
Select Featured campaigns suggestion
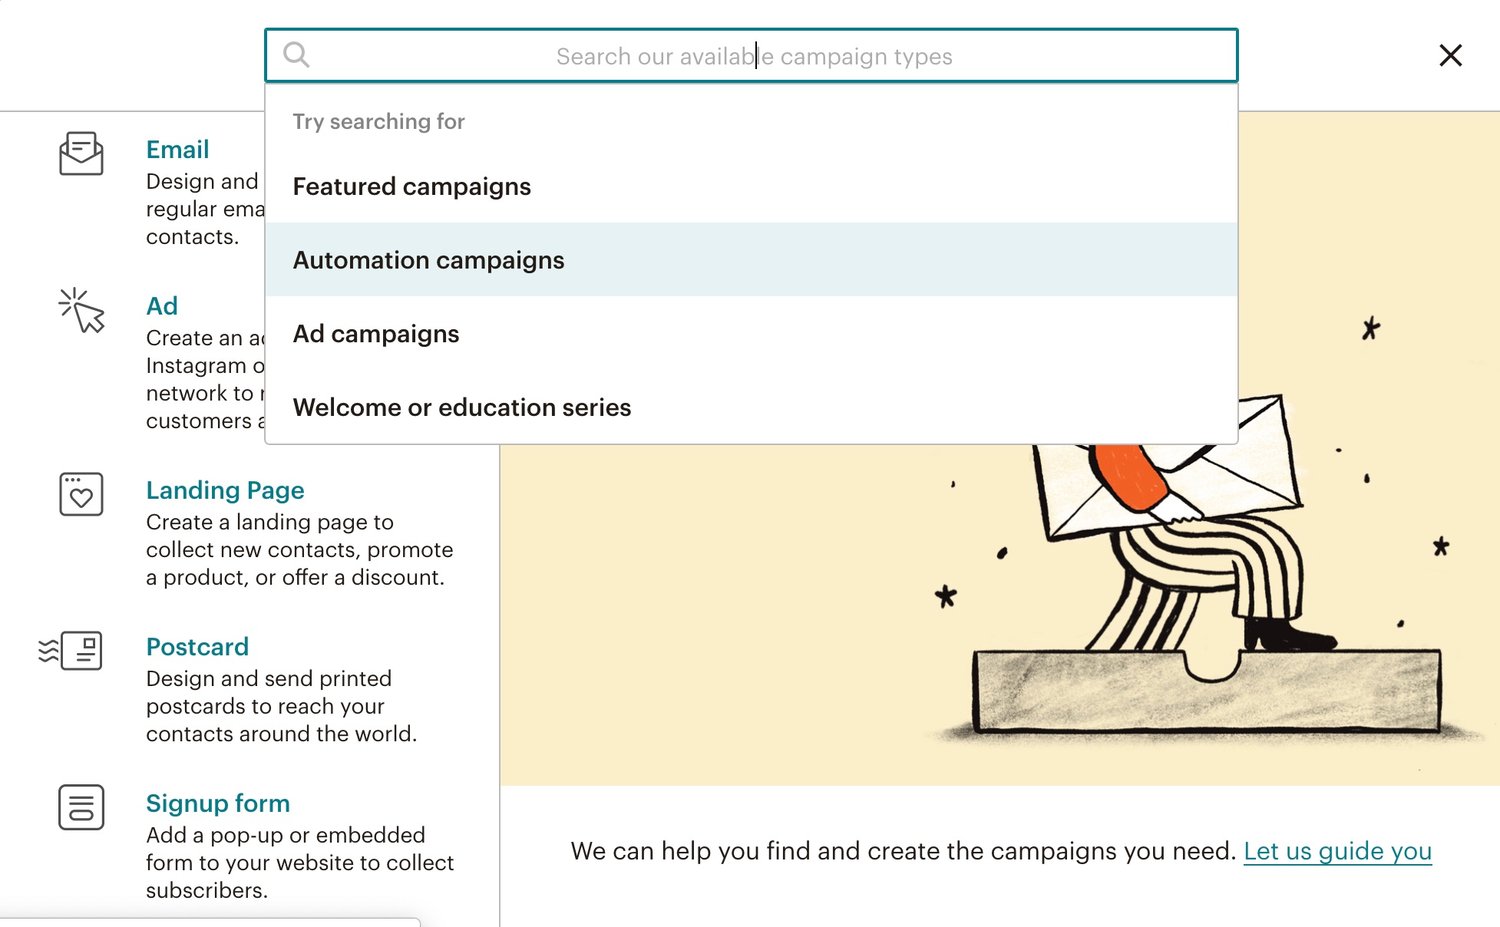(412, 186)
